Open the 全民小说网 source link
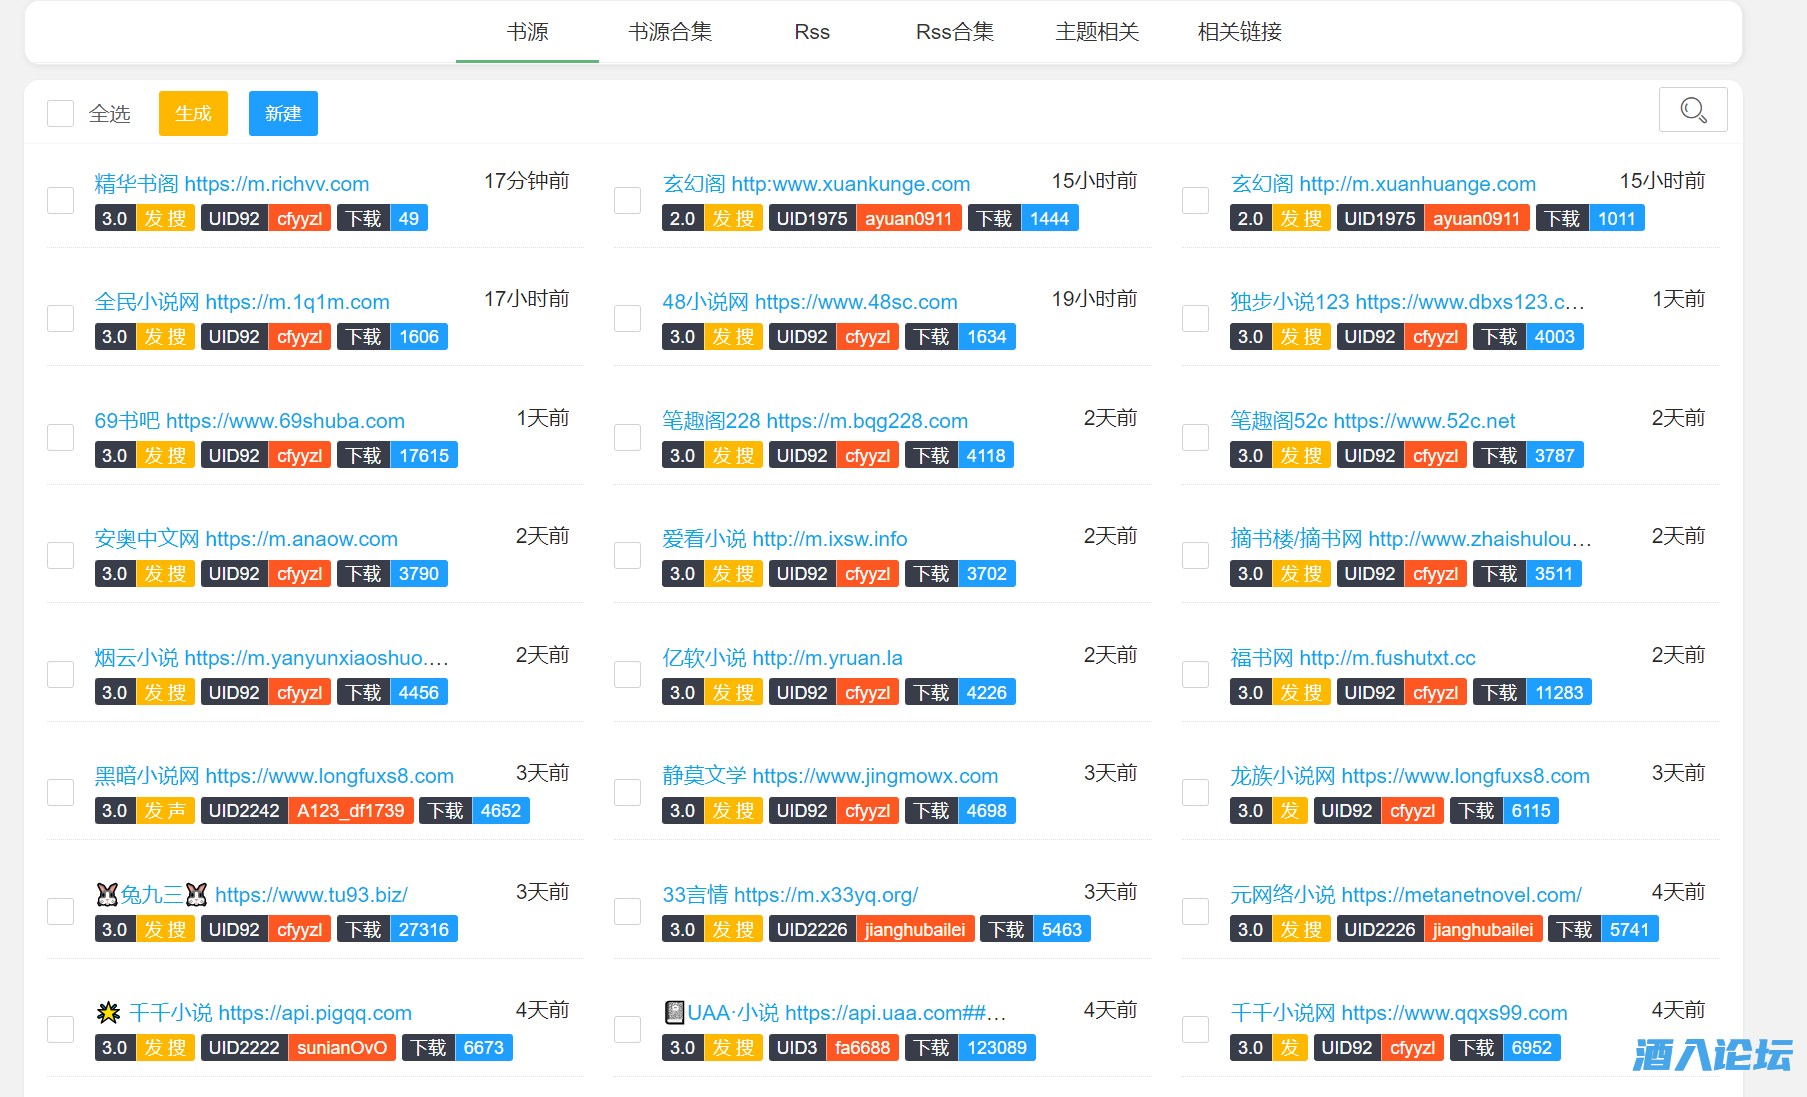The width and height of the screenshot is (1807, 1097). click(242, 302)
